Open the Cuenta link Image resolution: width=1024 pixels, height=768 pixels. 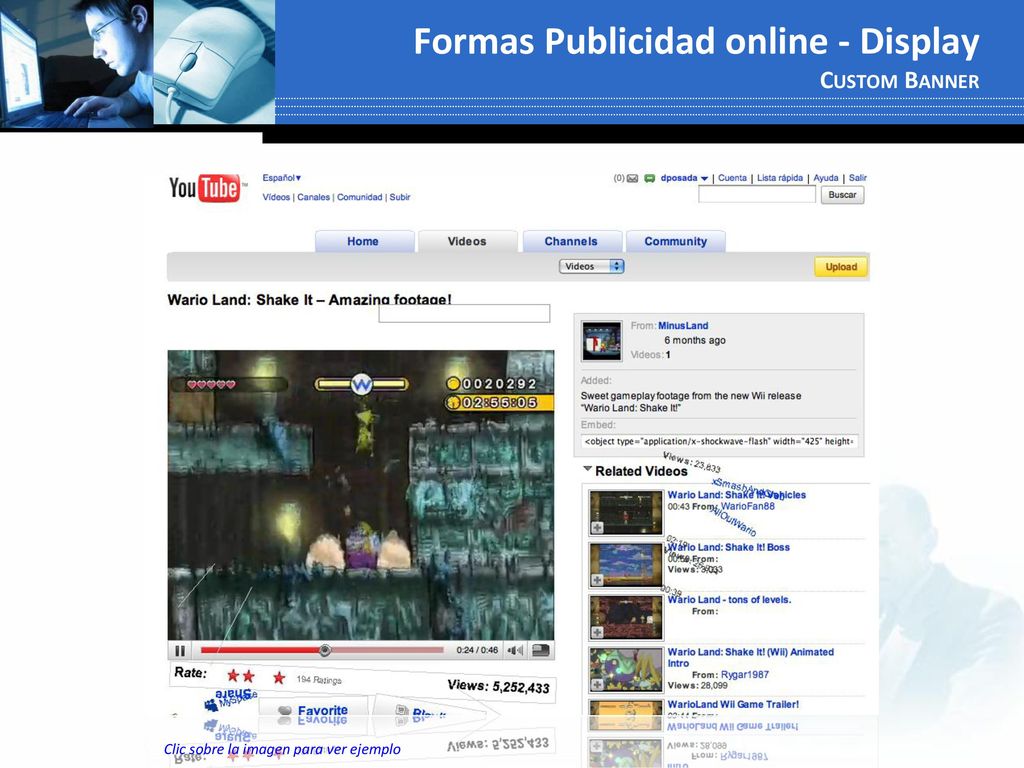coord(732,178)
